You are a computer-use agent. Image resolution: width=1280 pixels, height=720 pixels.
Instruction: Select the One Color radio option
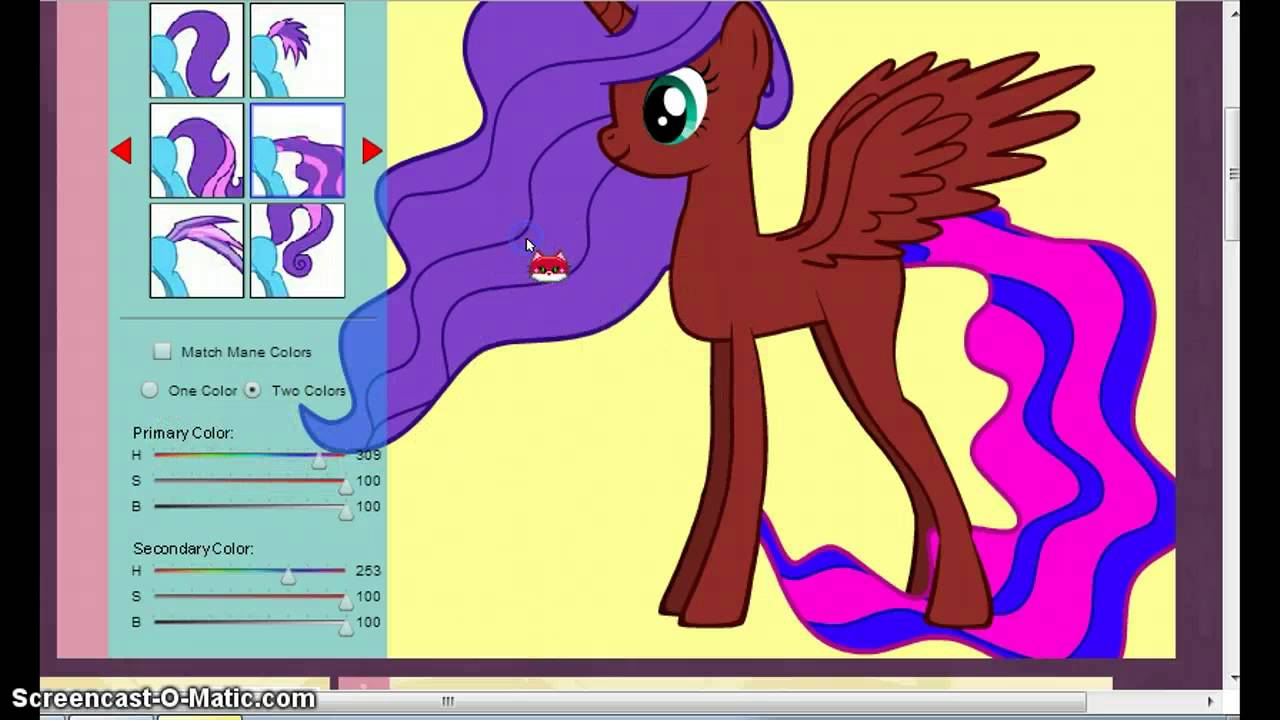pyautogui.click(x=149, y=390)
